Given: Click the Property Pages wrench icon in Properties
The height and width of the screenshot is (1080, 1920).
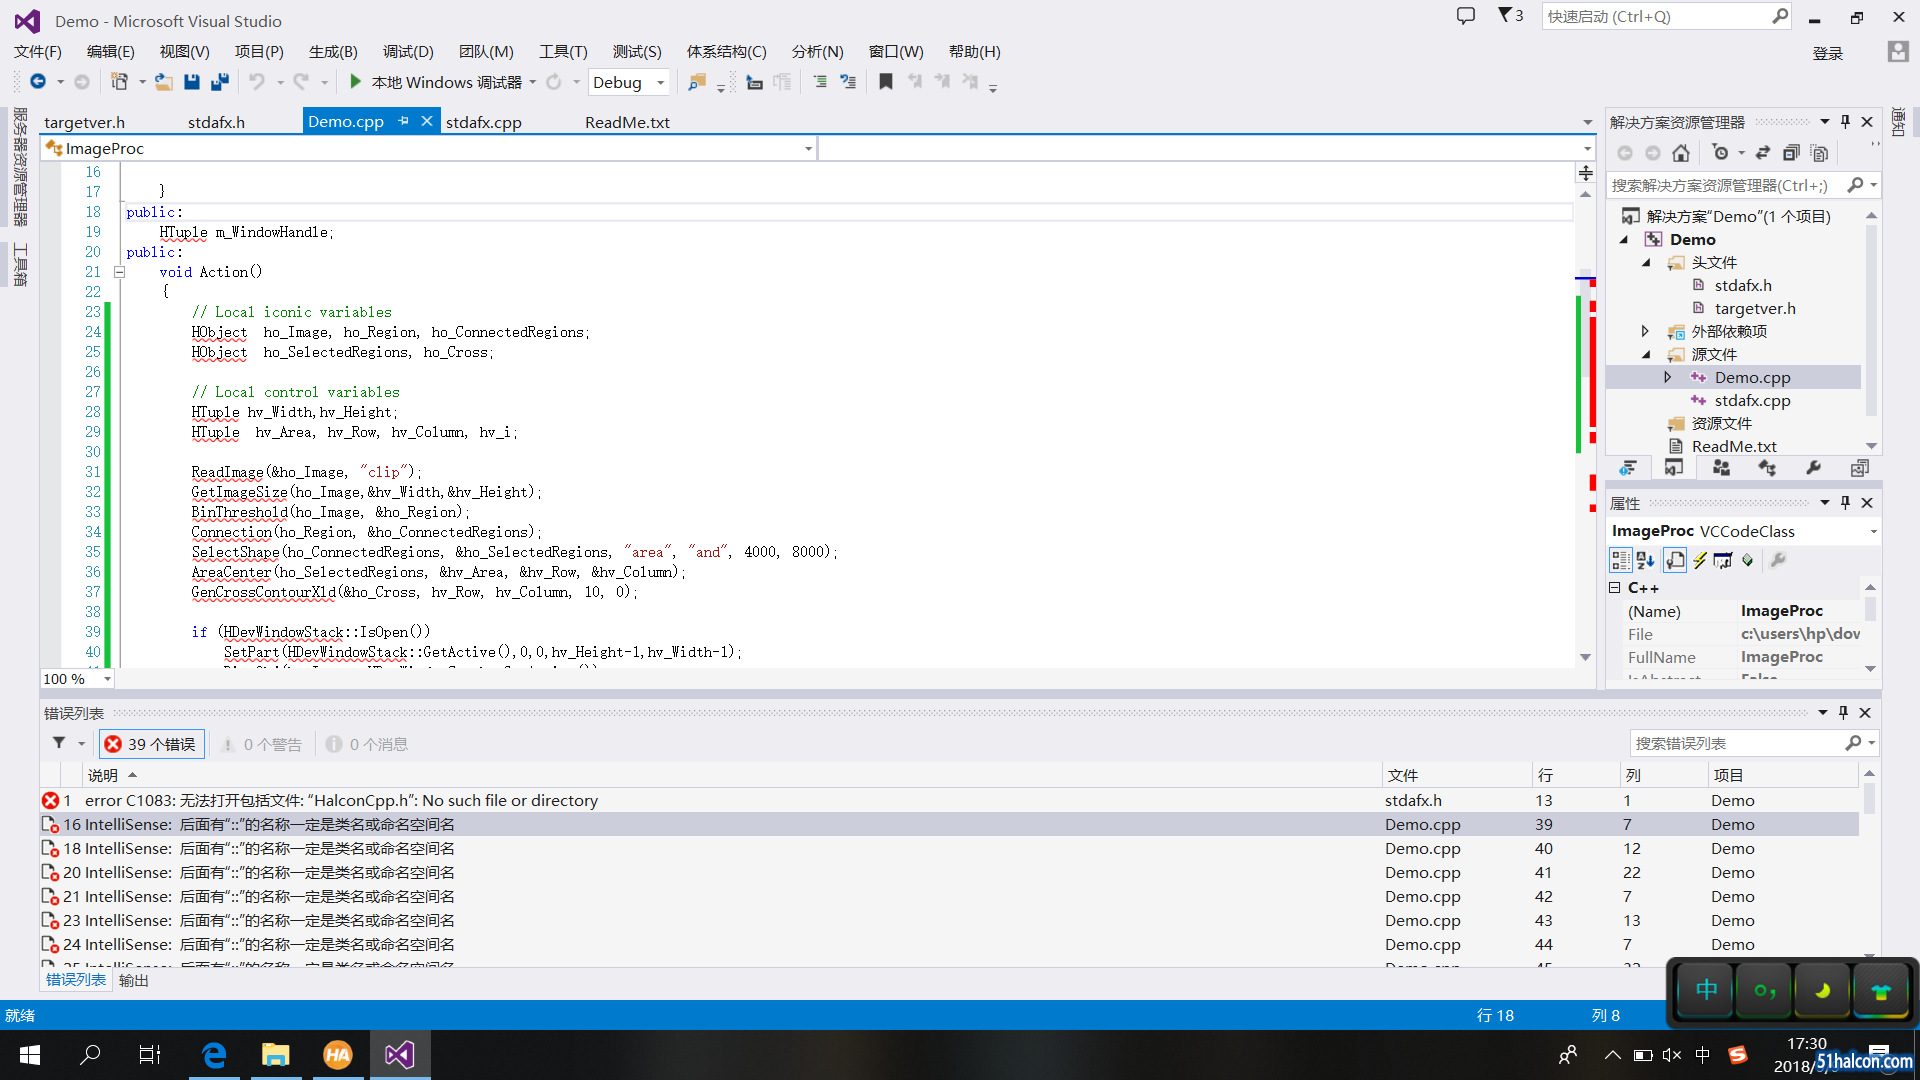Looking at the screenshot, I should (x=1777, y=561).
